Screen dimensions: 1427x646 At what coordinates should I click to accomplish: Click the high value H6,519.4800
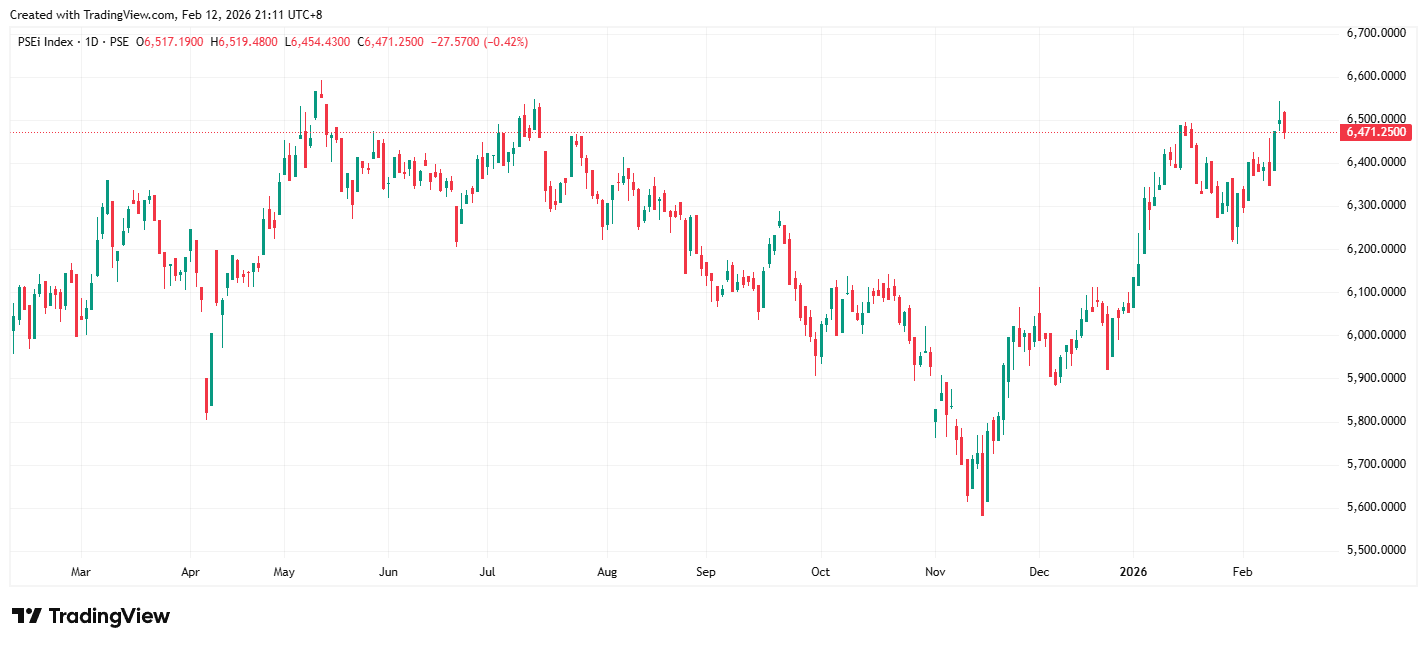click(x=248, y=42)
